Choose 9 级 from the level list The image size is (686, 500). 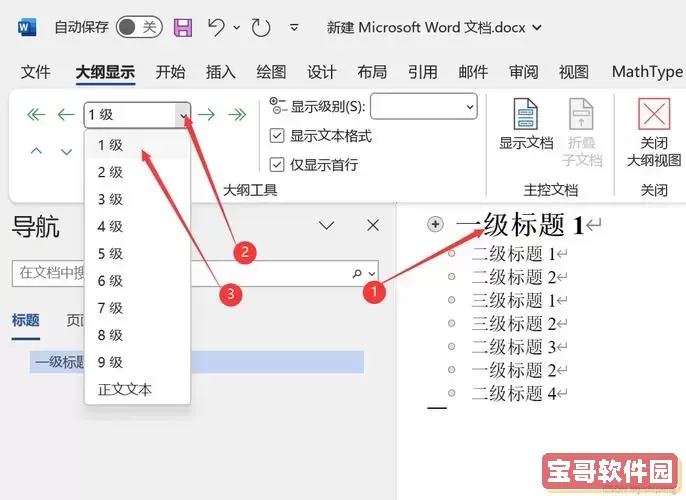(137, 362)
